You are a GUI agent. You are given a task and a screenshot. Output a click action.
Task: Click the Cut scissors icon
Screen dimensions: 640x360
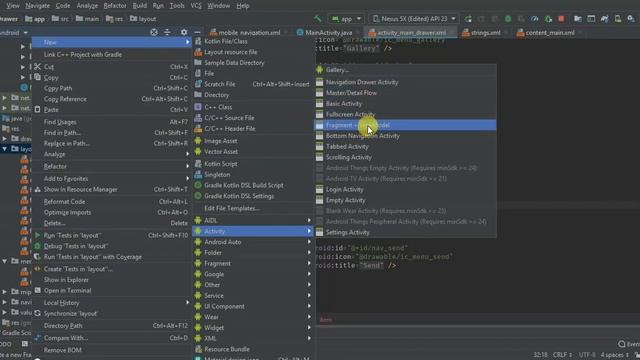pos(38,67)
